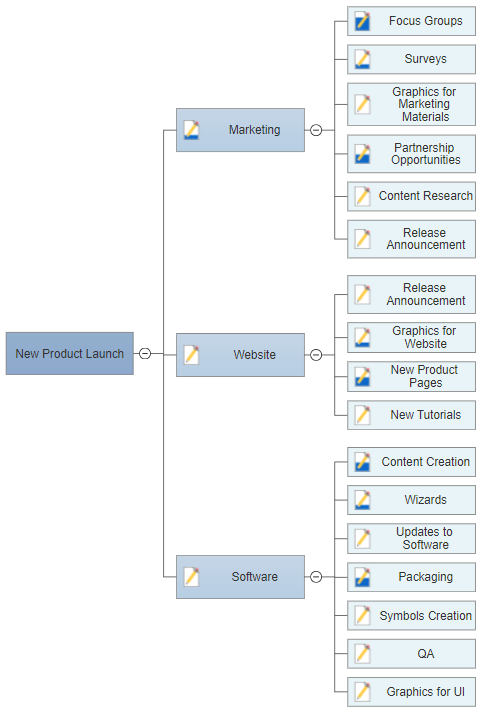Select Release Announcement label under Marketing
This screenshot has width=488, height=713.
pyautogui.click(x=425, y=239)
